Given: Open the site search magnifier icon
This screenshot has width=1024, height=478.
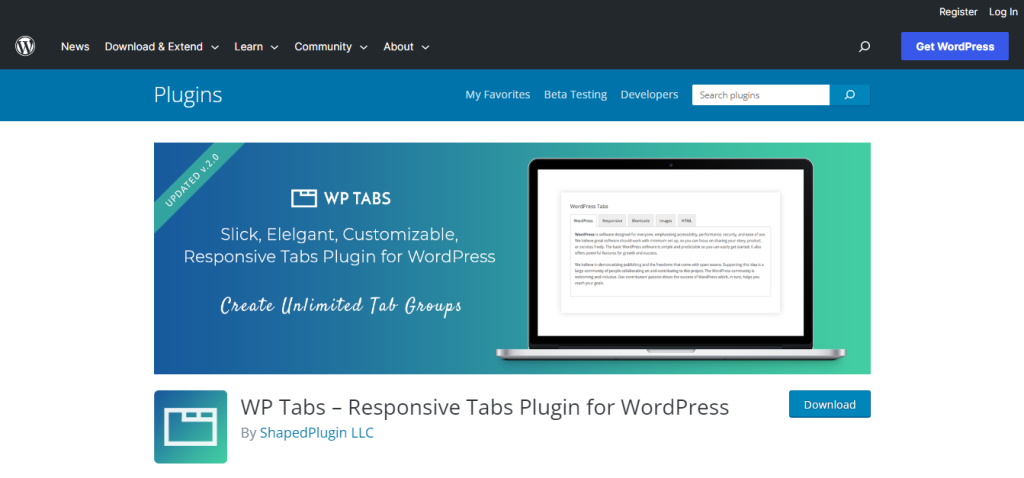Looking at the screenshot, I should click(864, 46).
